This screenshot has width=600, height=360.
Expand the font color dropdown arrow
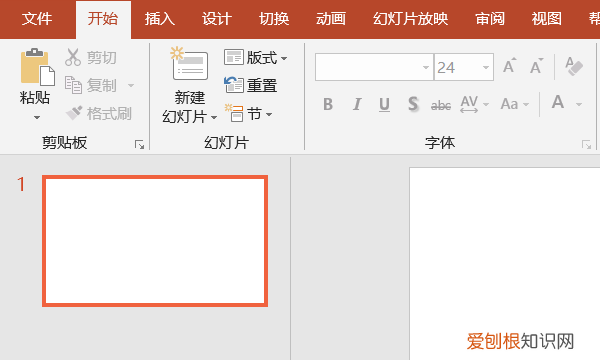579,104
